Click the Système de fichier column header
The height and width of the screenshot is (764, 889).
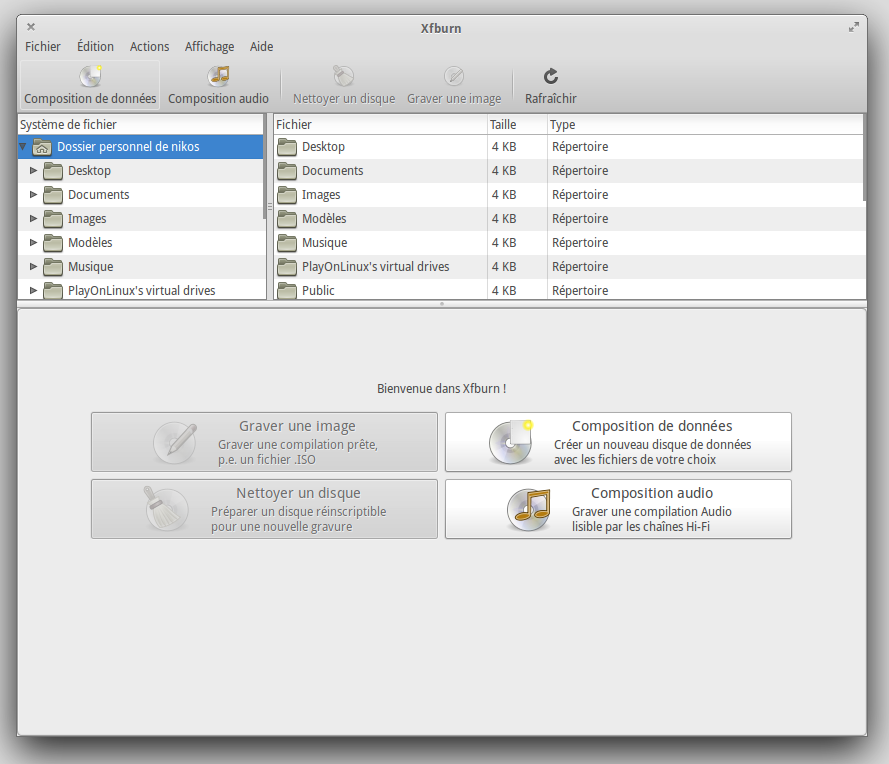141,125
